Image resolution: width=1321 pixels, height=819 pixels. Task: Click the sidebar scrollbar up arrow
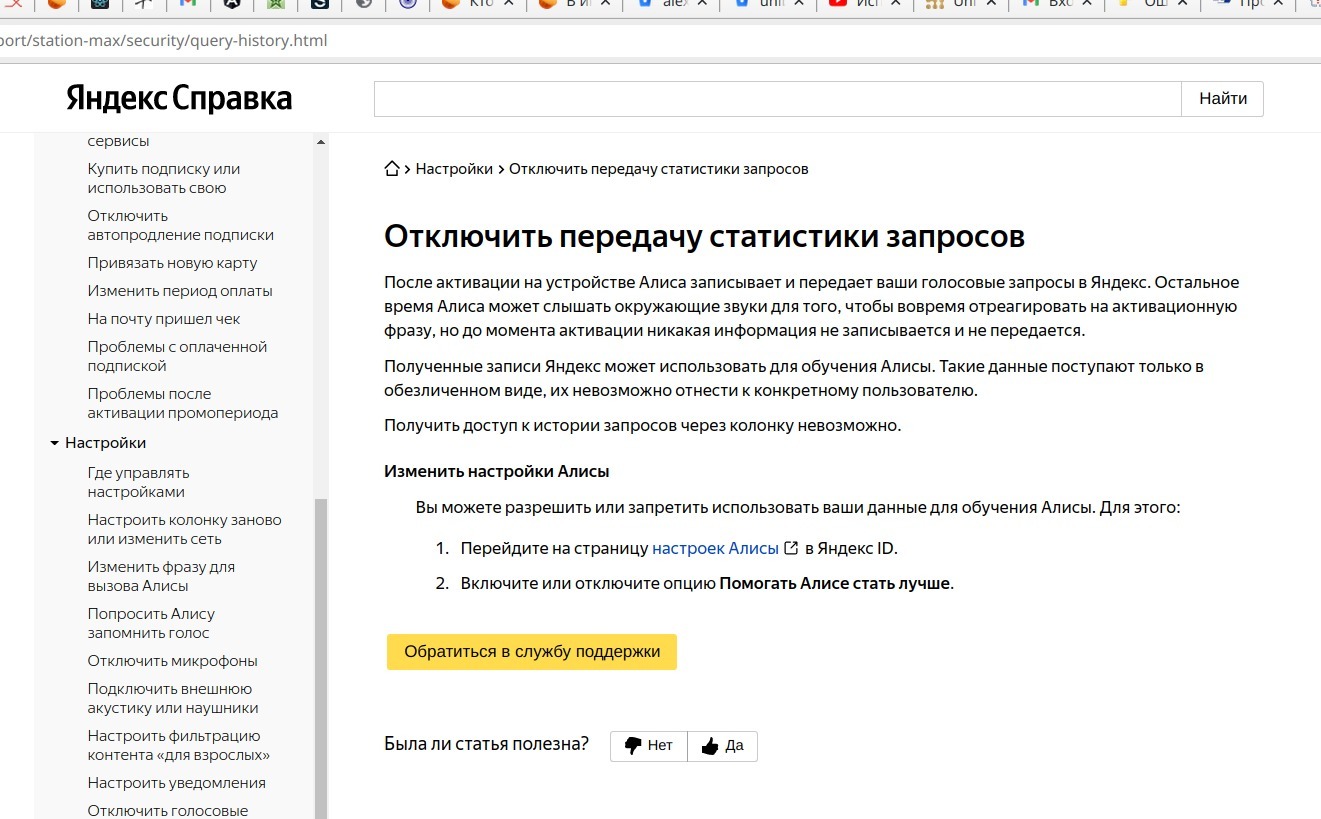[x=321, y=142]
